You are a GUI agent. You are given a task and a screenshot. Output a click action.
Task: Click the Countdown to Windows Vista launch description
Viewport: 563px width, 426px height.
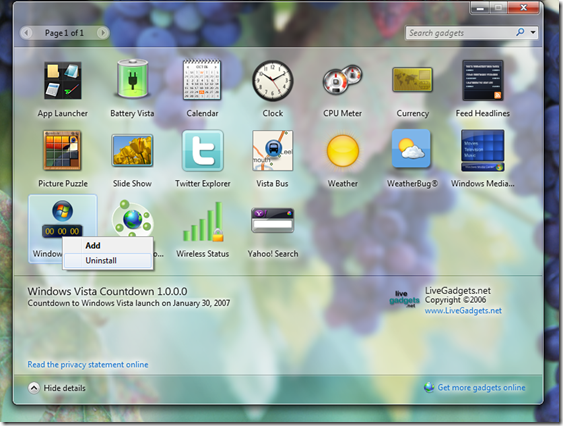(129, 303)
